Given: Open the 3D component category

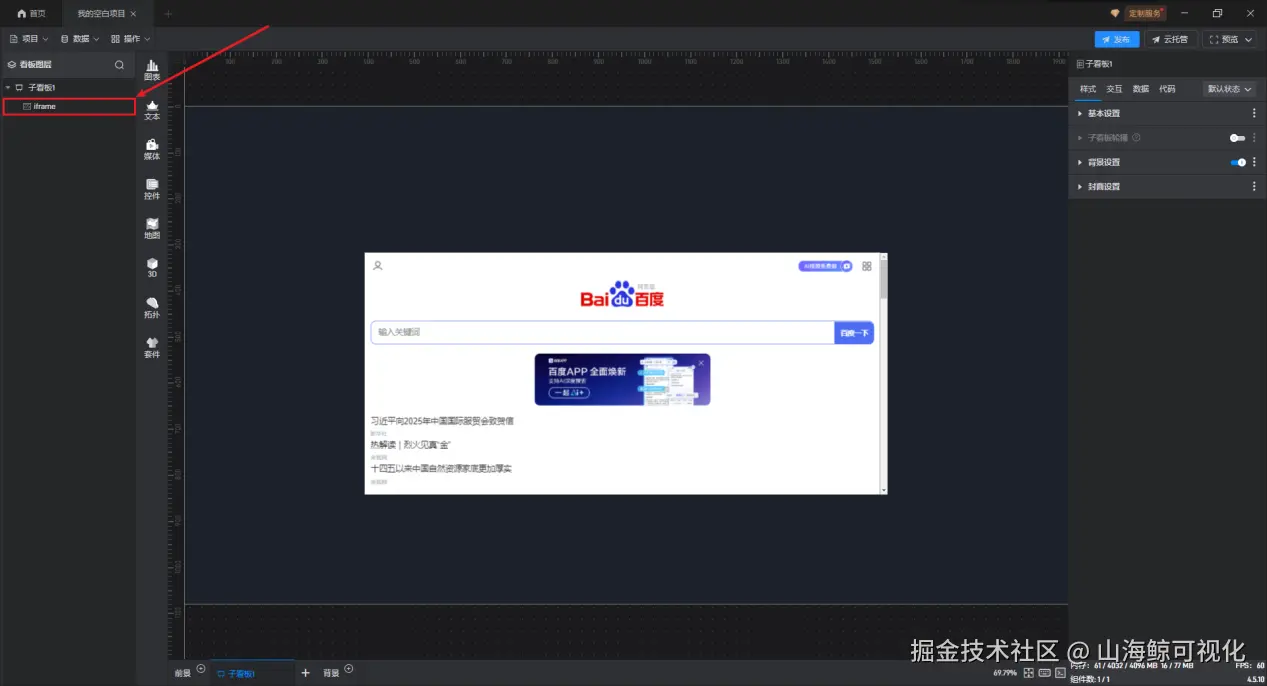Looking at the screenshot, I should [x=152, y=268].
